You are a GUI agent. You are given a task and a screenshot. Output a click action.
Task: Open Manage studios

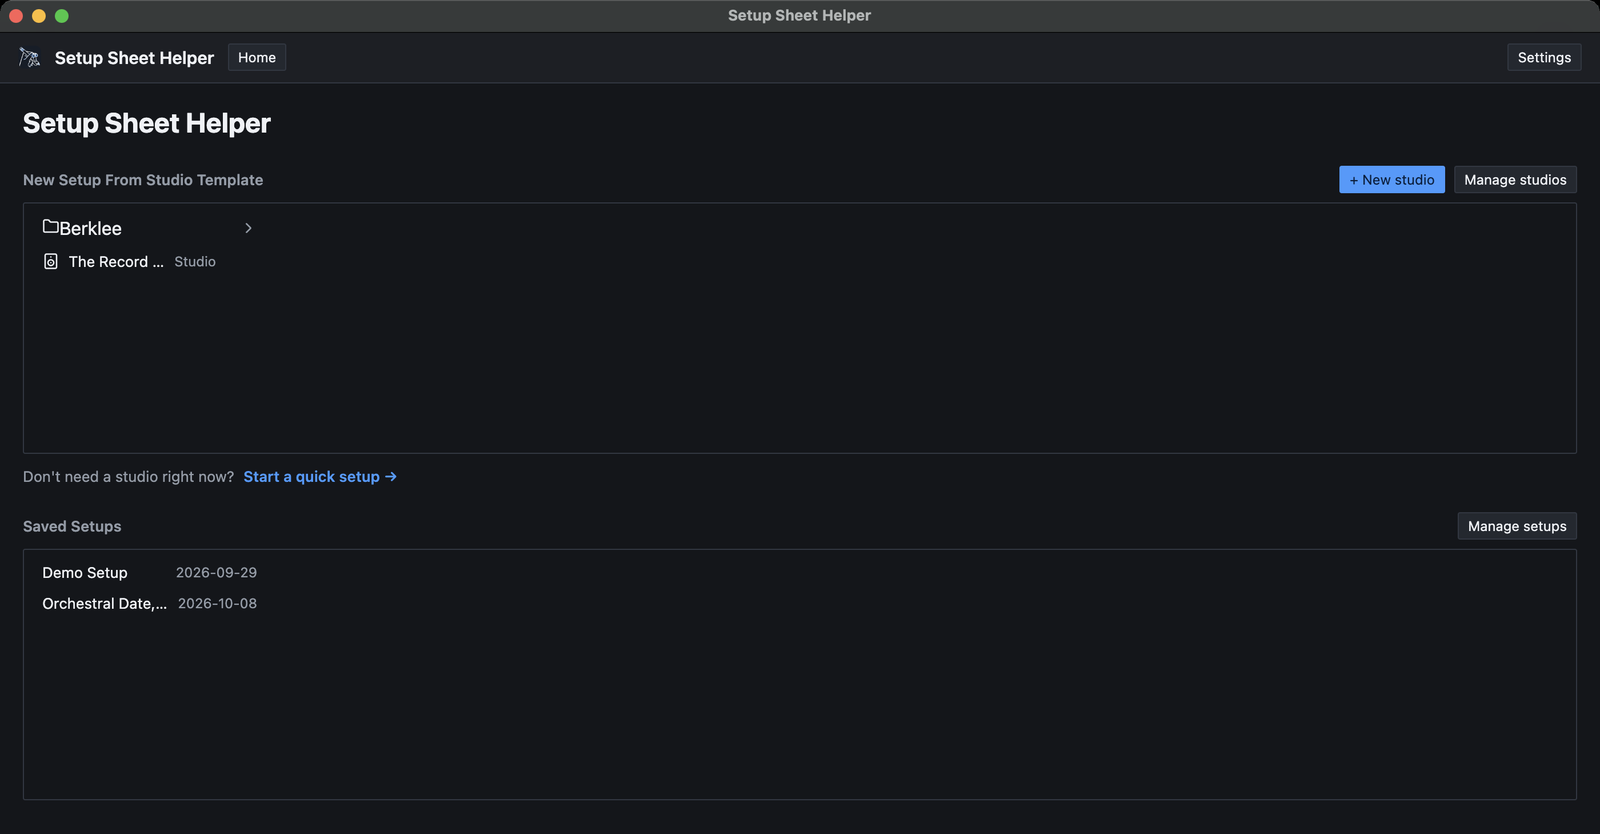[1515, 180]
